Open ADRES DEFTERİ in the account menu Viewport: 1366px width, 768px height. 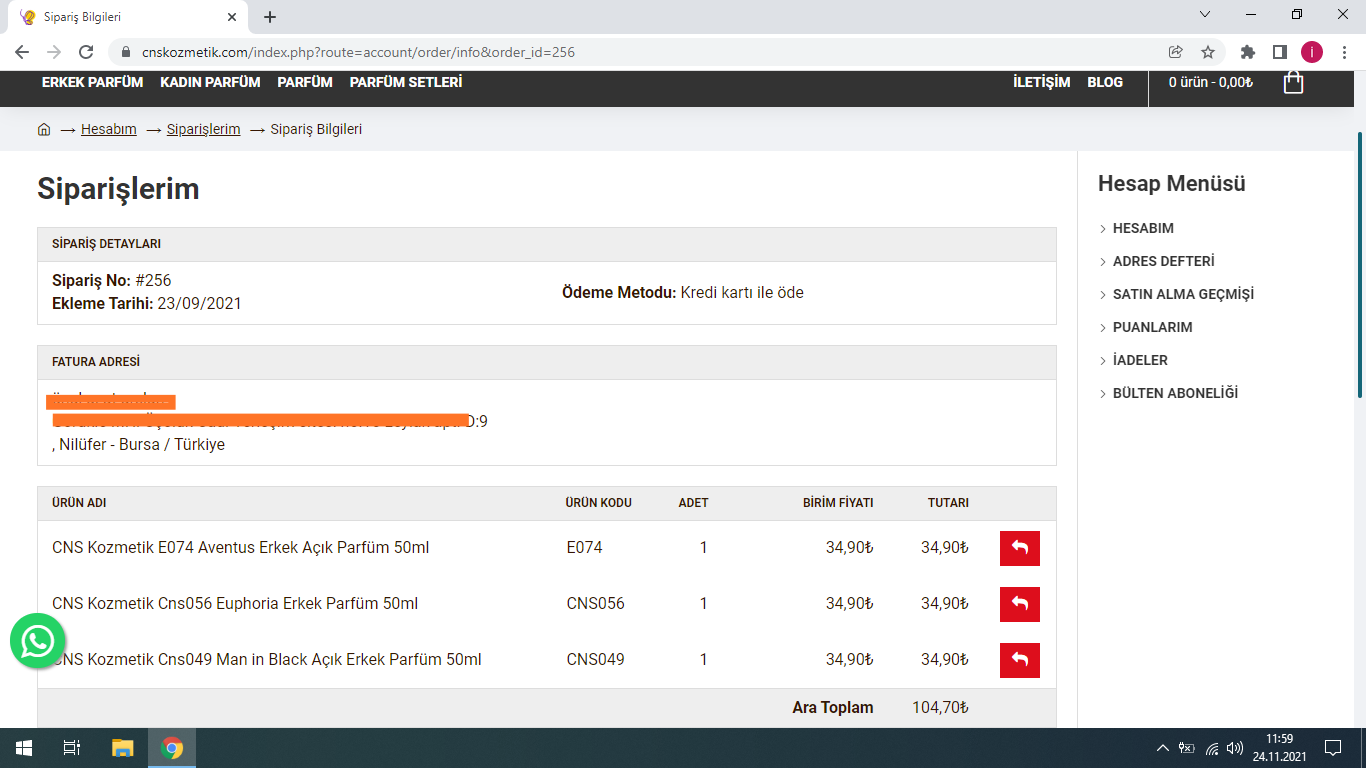coord(1163,261)
